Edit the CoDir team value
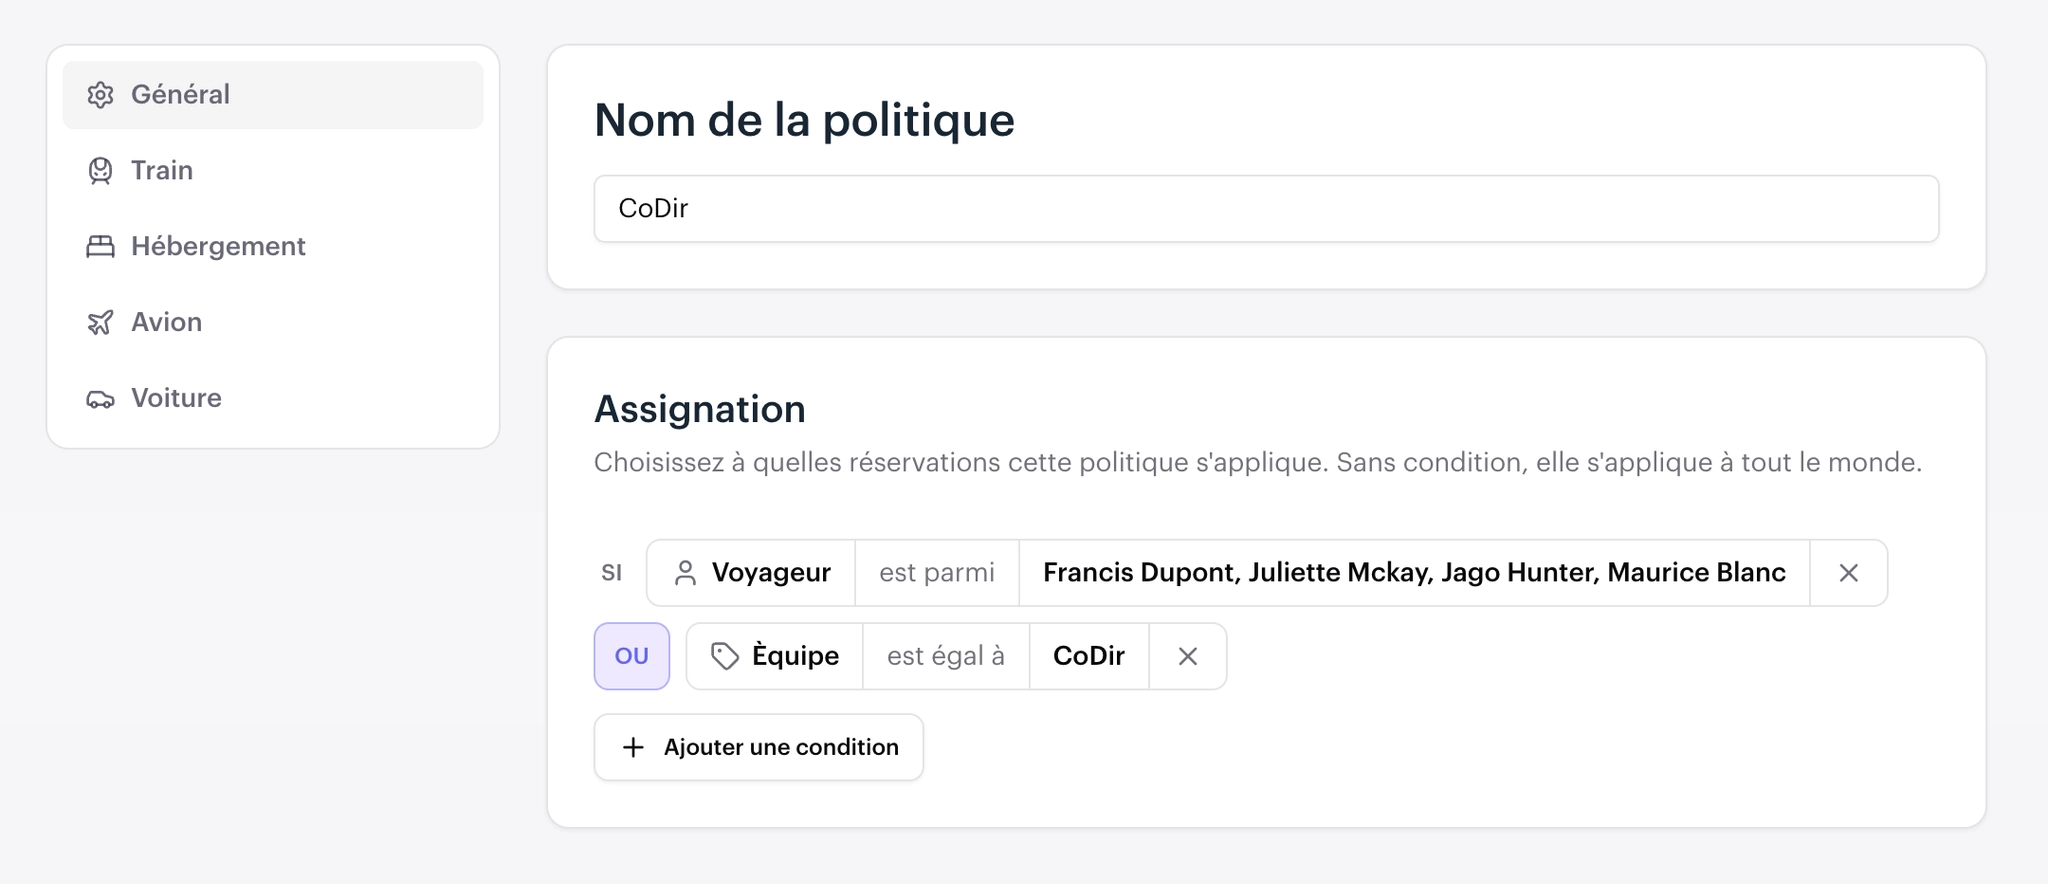The image size is (2048, 884). click(x=1089, y=657)
